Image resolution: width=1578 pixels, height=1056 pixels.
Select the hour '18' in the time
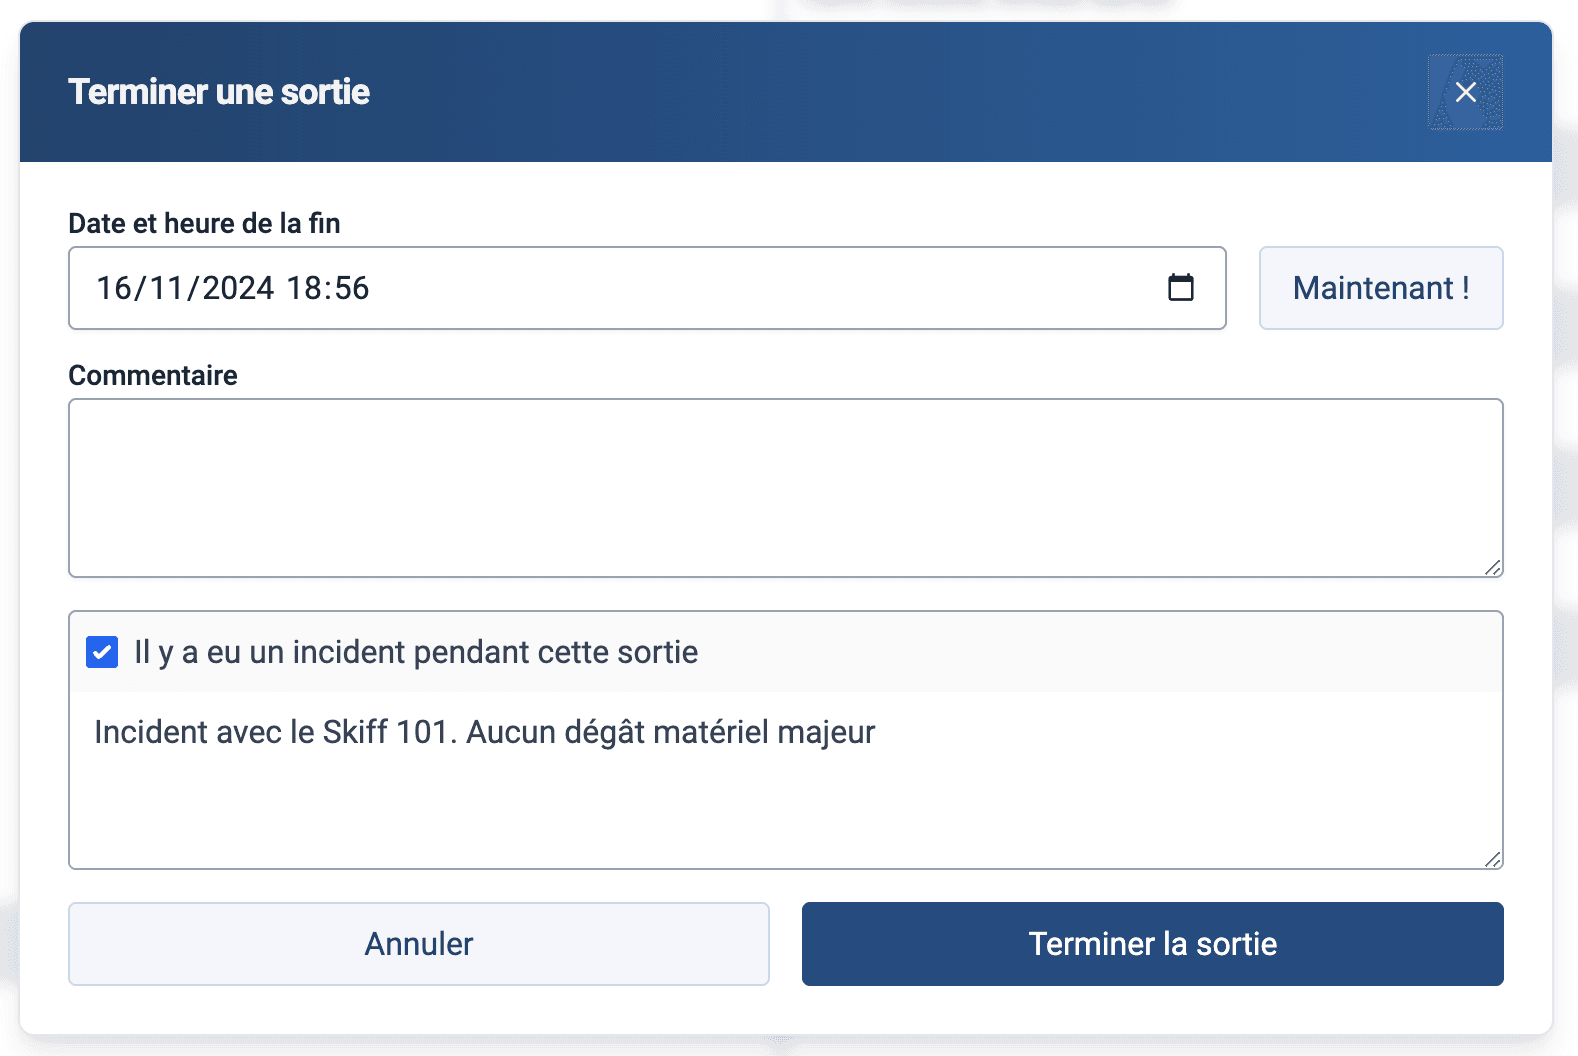303,288
